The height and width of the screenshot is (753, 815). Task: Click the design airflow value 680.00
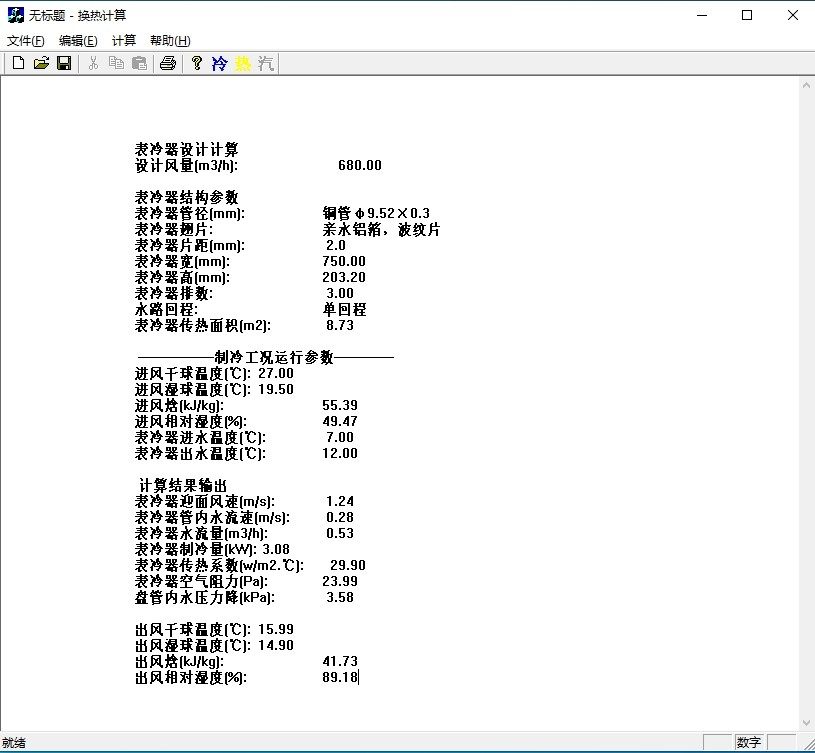(x=360, y=165)
